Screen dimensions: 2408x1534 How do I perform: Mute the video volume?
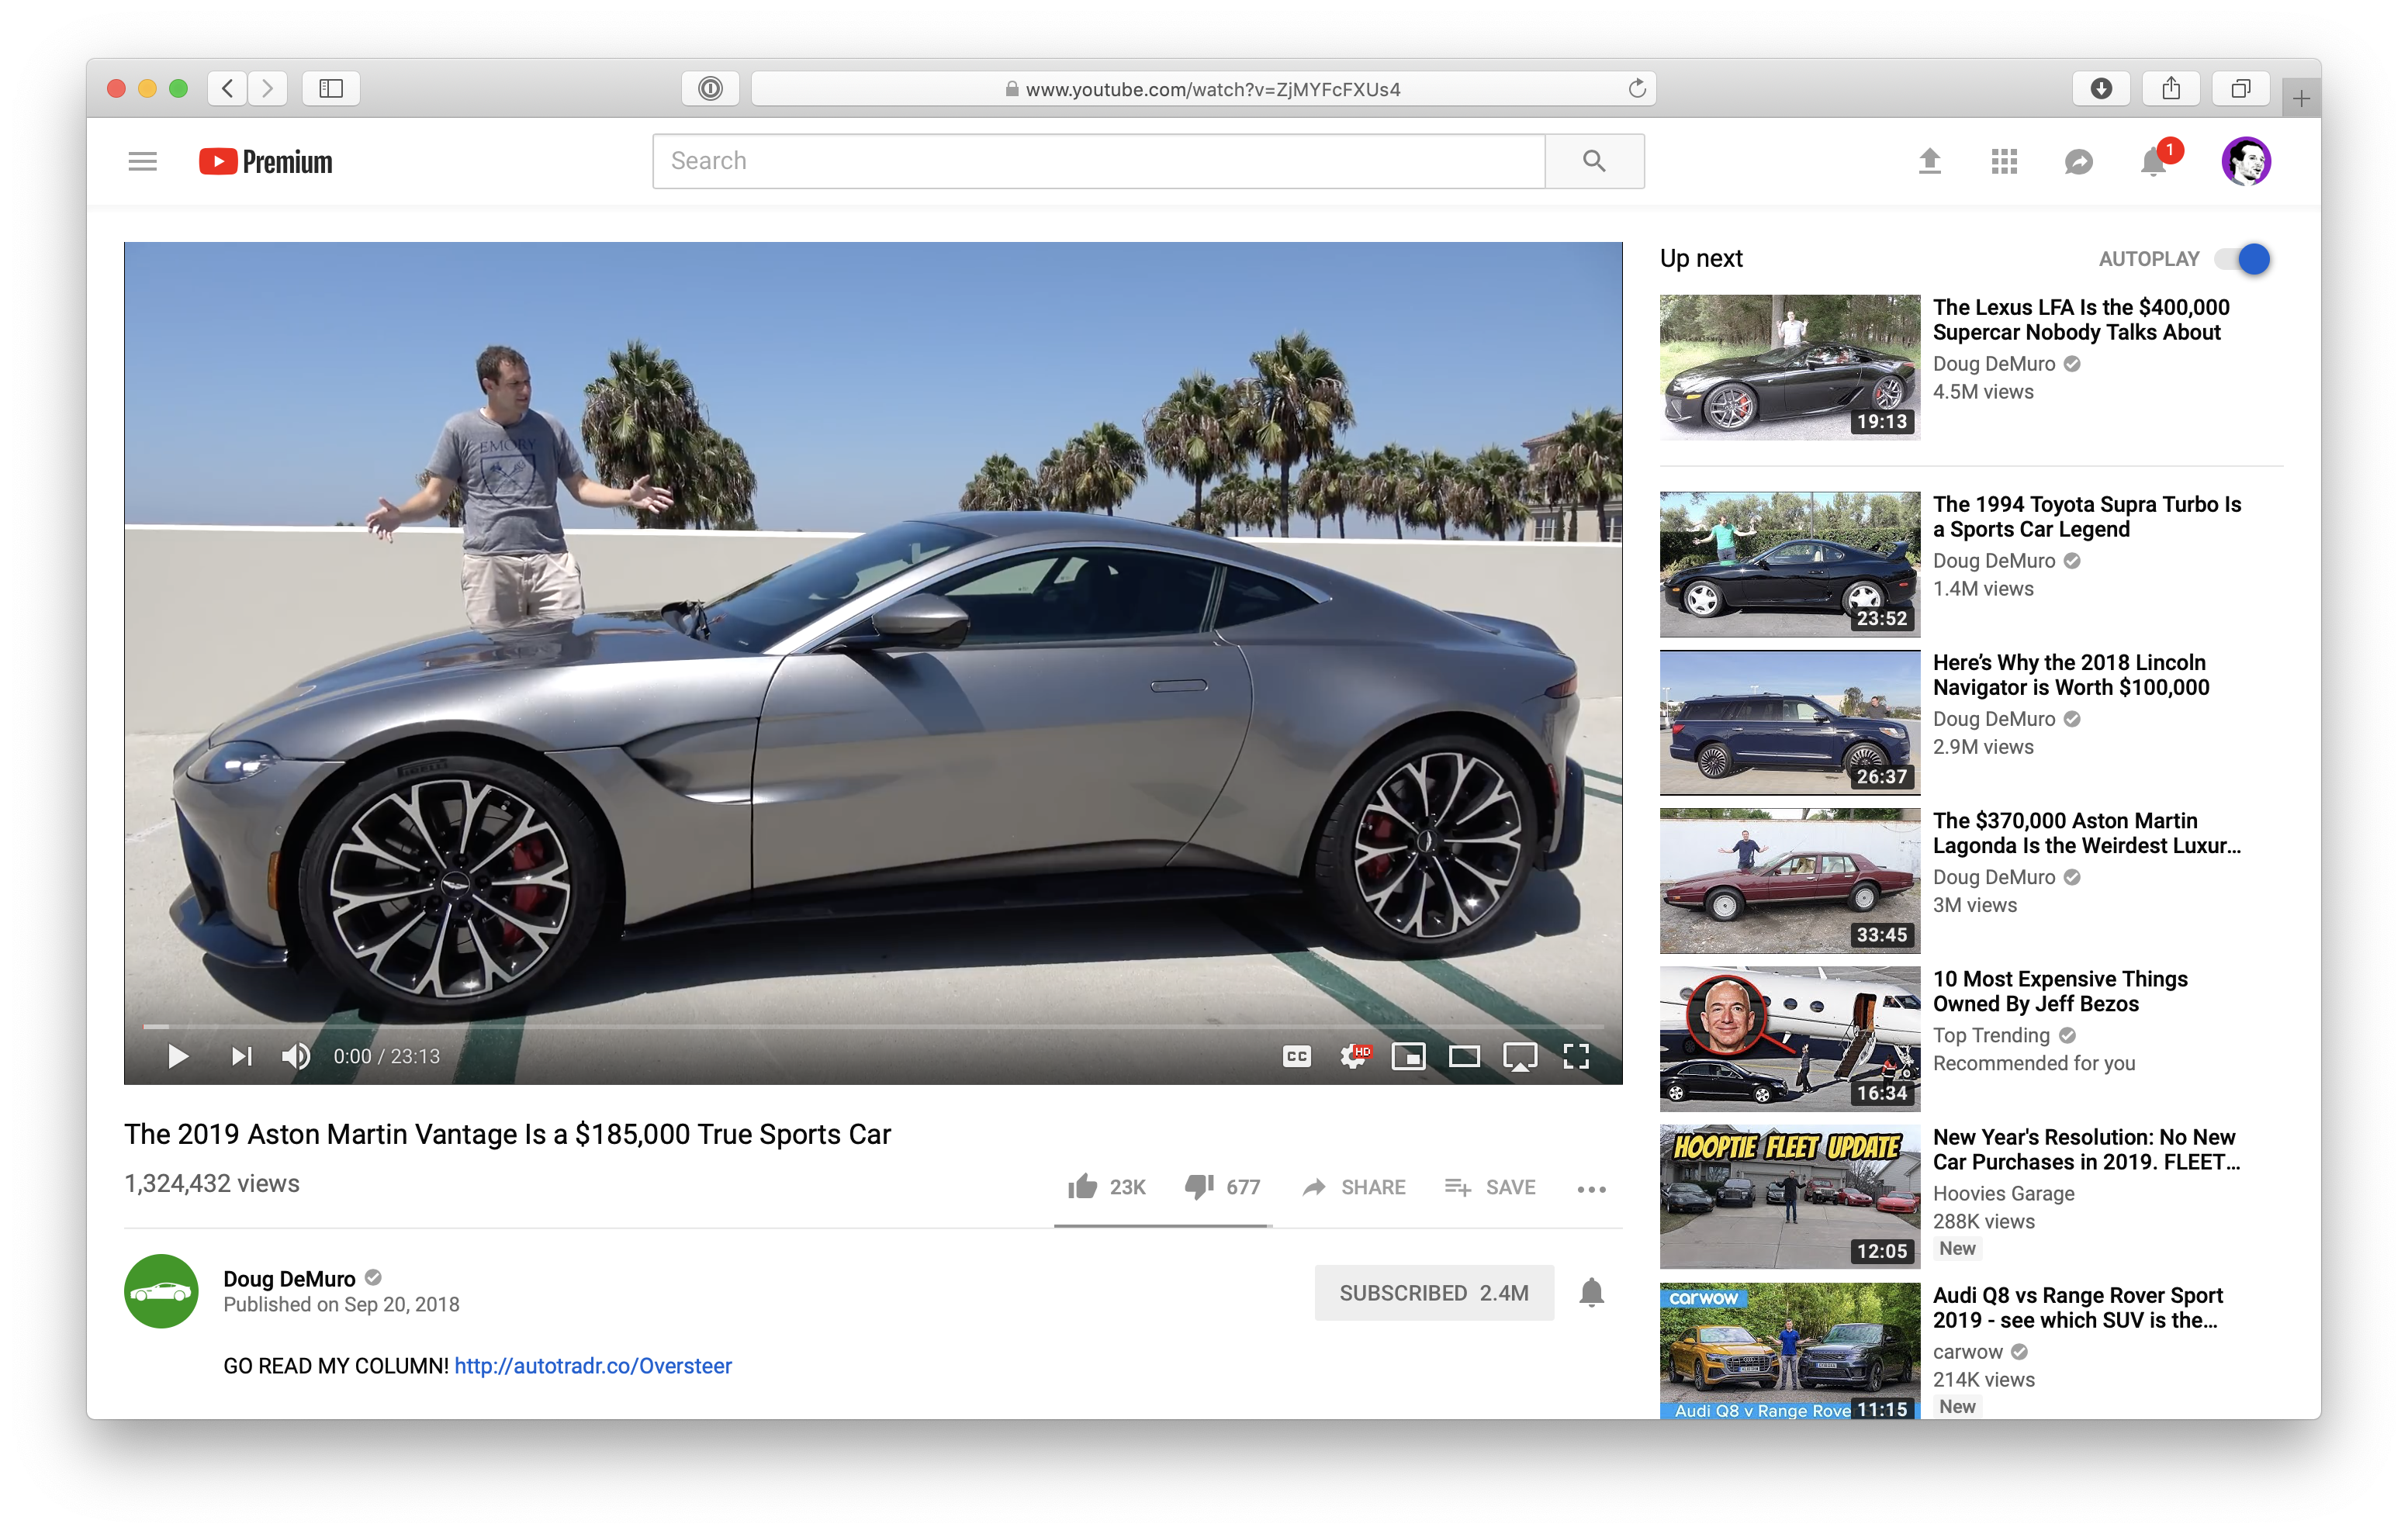tap(296, 1056)
